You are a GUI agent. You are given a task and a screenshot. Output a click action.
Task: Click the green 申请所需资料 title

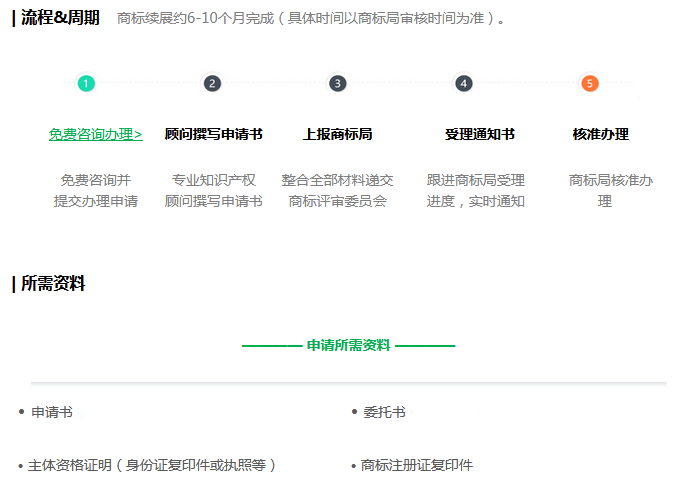pyautogui.click(x=348, y=345)
